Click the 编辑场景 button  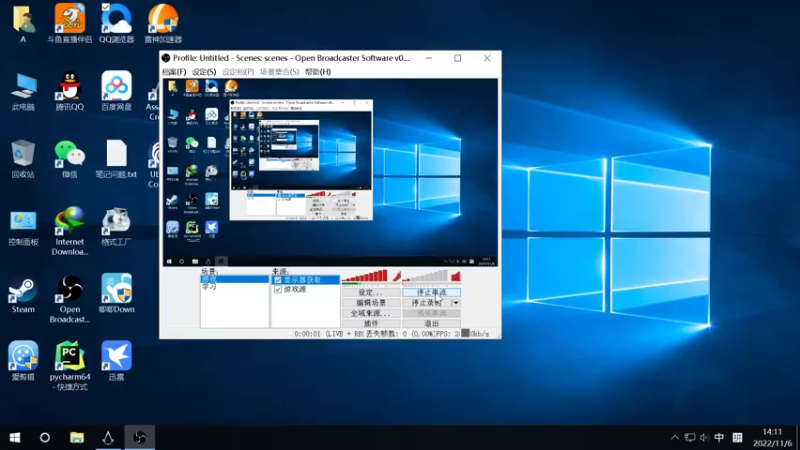tap(371, 303)
